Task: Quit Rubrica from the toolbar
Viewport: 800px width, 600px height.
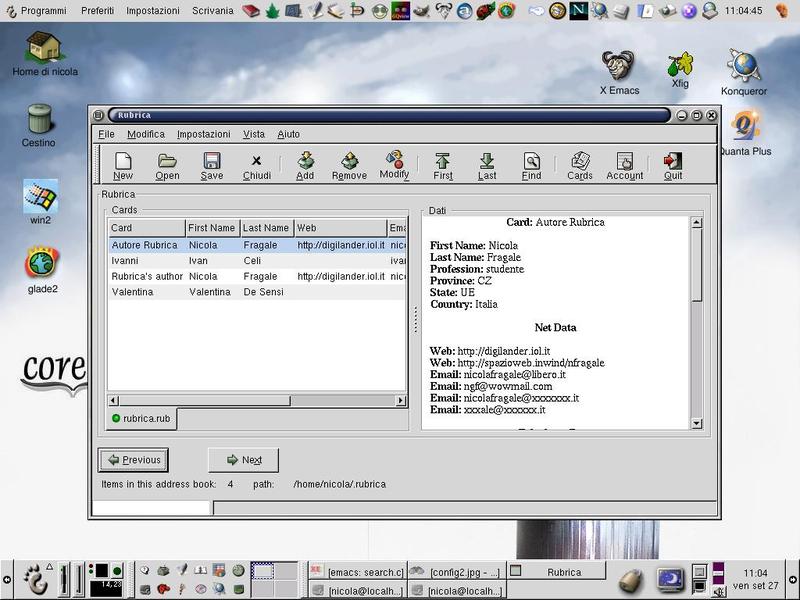Action: tap(673, 166)
